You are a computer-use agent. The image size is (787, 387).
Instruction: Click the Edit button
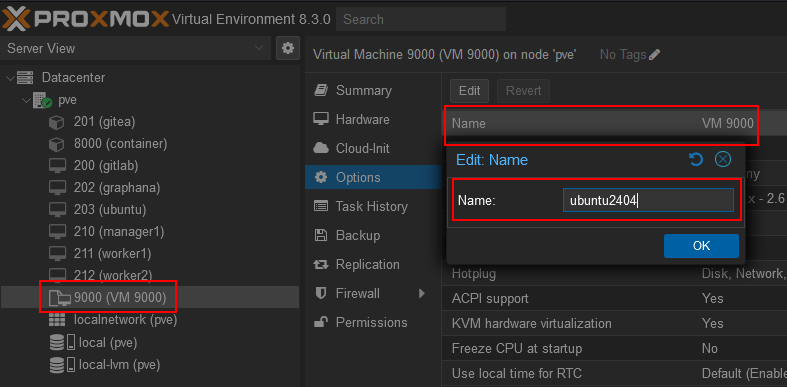469,91
